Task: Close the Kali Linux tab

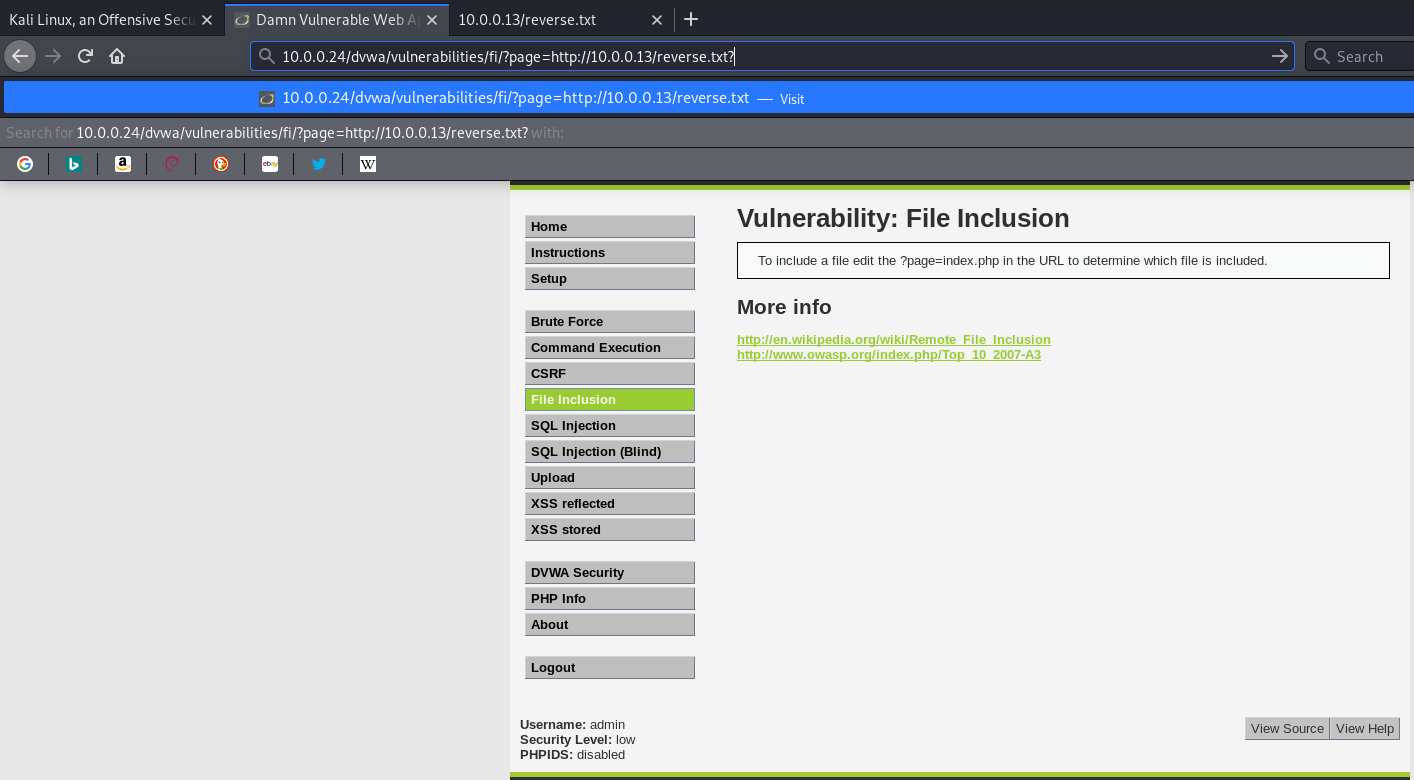Action: 207,19
